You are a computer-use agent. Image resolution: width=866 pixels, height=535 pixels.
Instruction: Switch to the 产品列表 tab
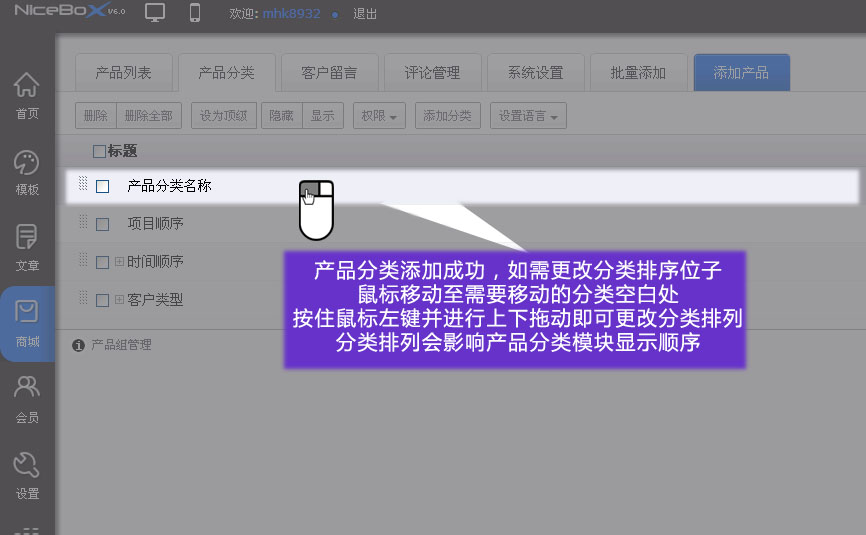pos(123,73)
